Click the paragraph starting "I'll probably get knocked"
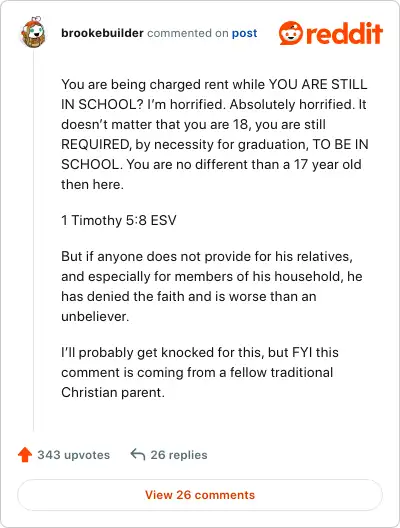400x528 pixels. pos(200,372)
